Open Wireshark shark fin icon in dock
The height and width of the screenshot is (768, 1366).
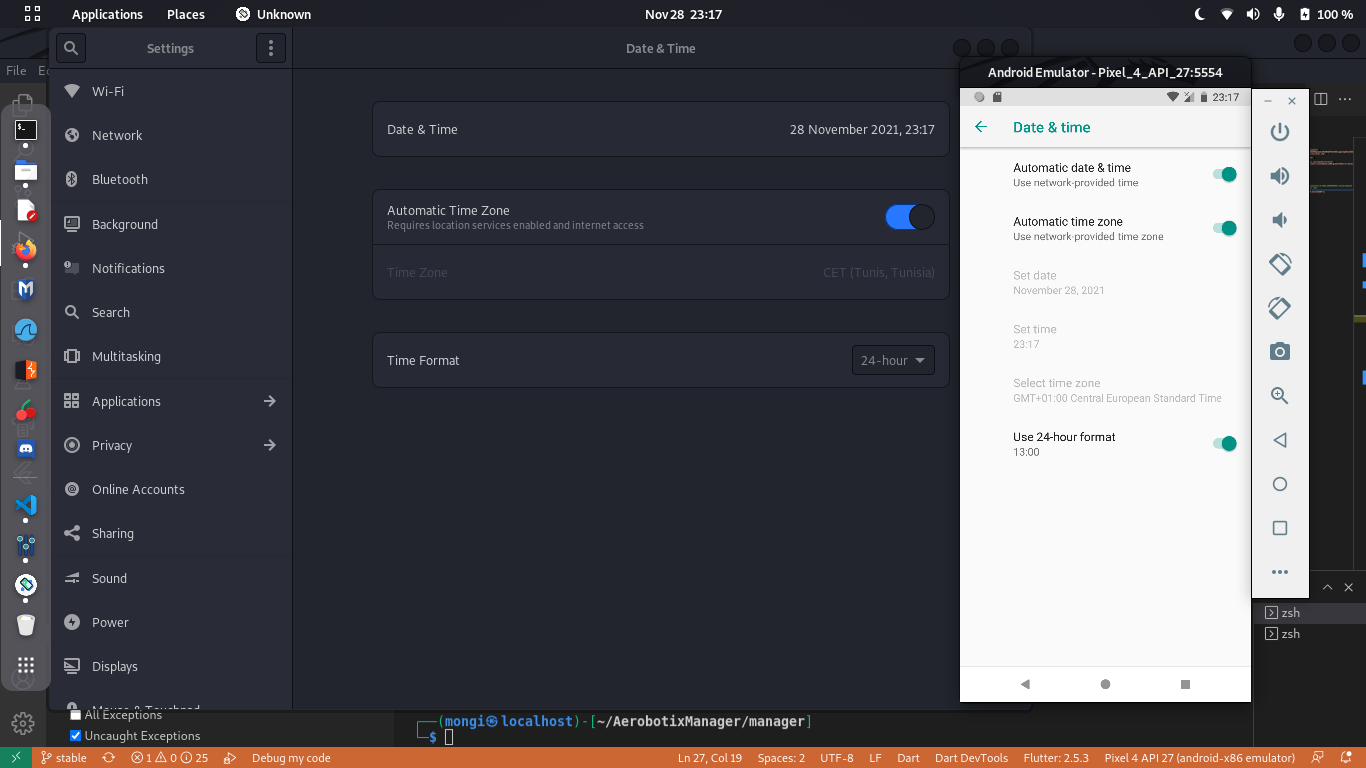[26, 330]
